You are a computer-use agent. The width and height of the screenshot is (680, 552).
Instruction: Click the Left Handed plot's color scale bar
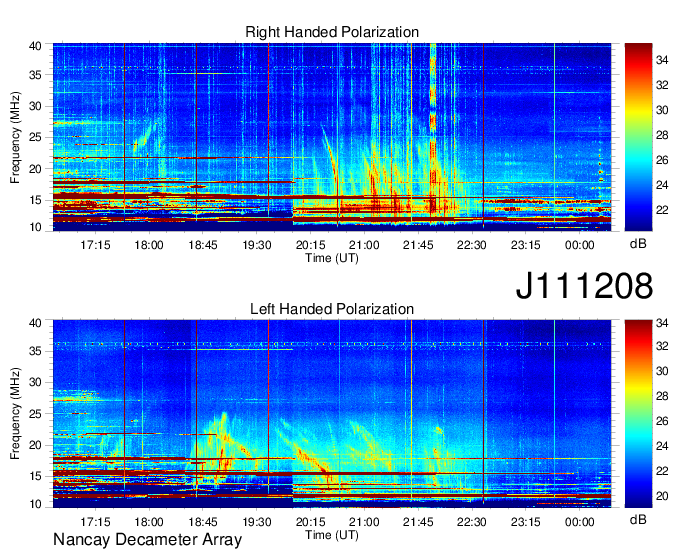[638, 414]
